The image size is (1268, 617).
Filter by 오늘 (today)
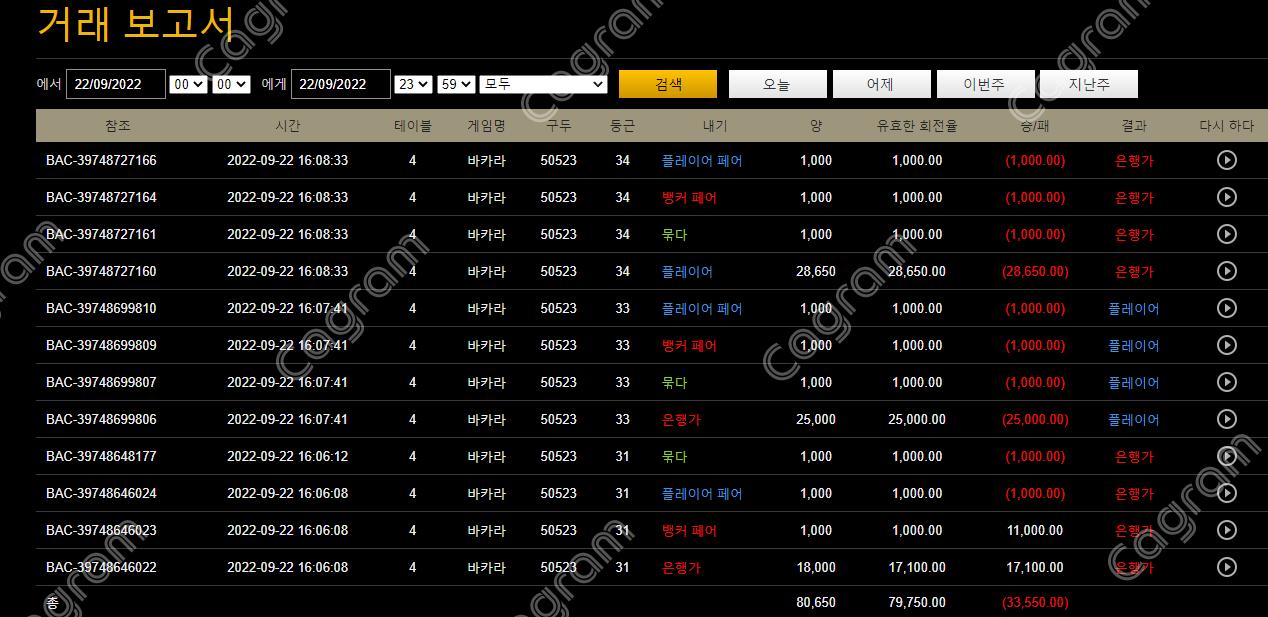[777, 84]
